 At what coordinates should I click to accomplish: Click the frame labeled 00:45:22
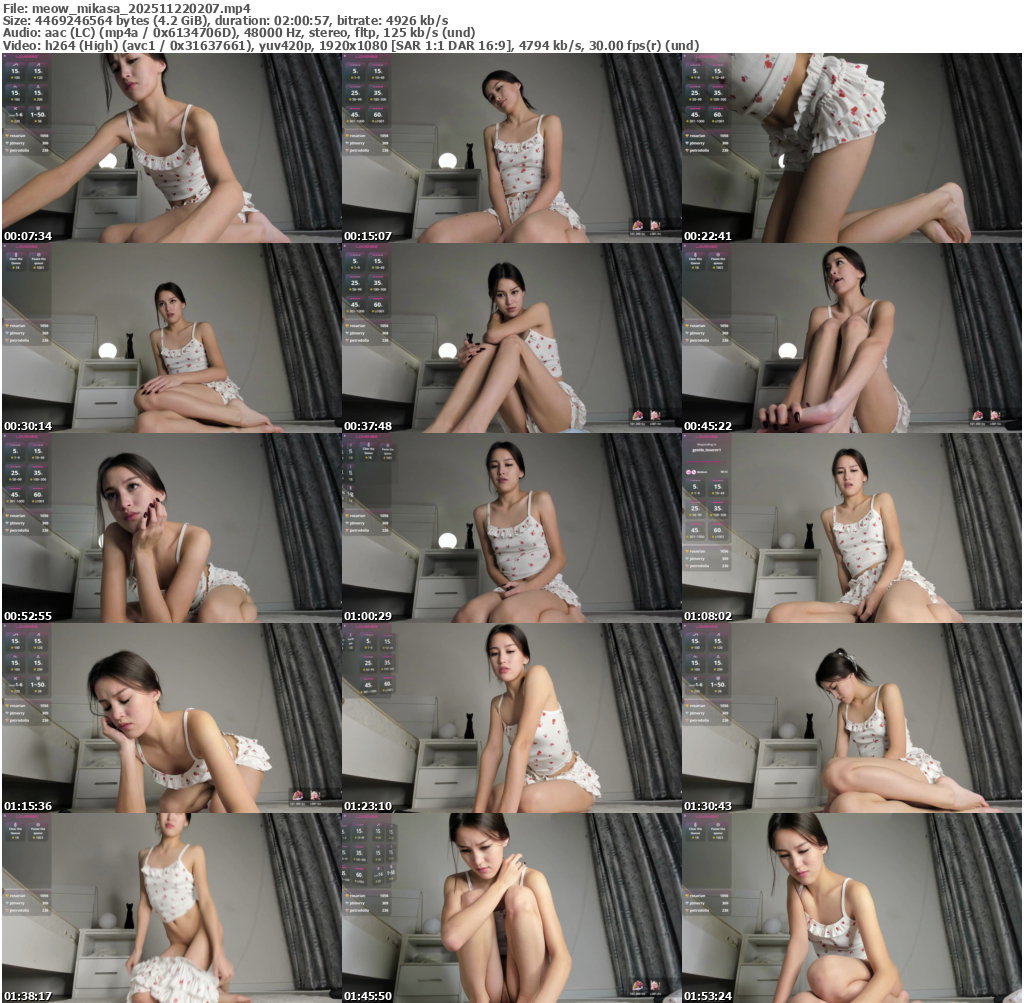coord(852,338)
